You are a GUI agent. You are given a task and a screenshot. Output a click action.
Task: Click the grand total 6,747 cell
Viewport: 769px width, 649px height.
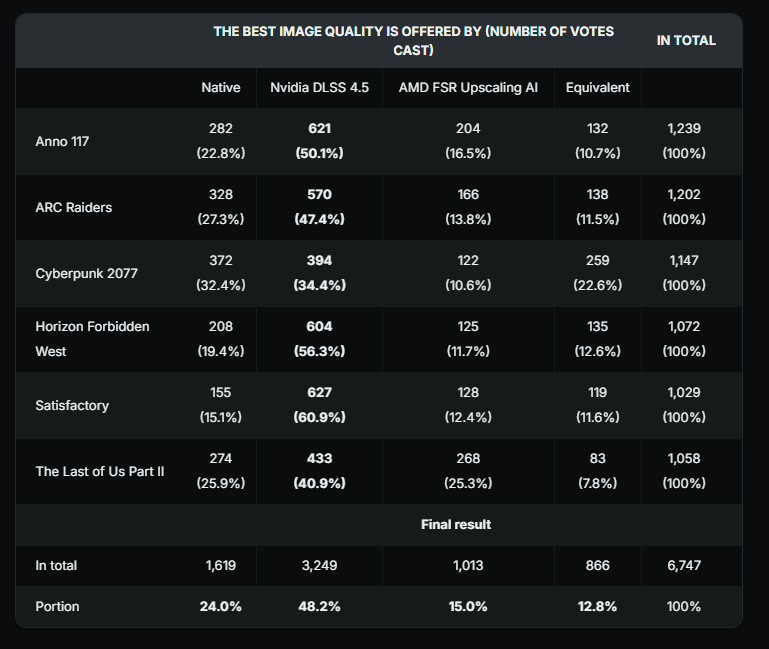pos(684,565)
